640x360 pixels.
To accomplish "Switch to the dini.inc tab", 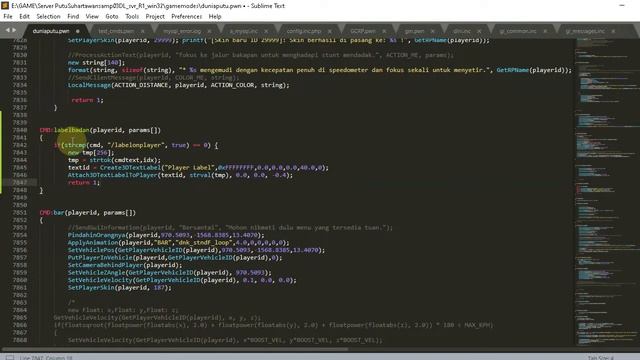I will (462, 31).
